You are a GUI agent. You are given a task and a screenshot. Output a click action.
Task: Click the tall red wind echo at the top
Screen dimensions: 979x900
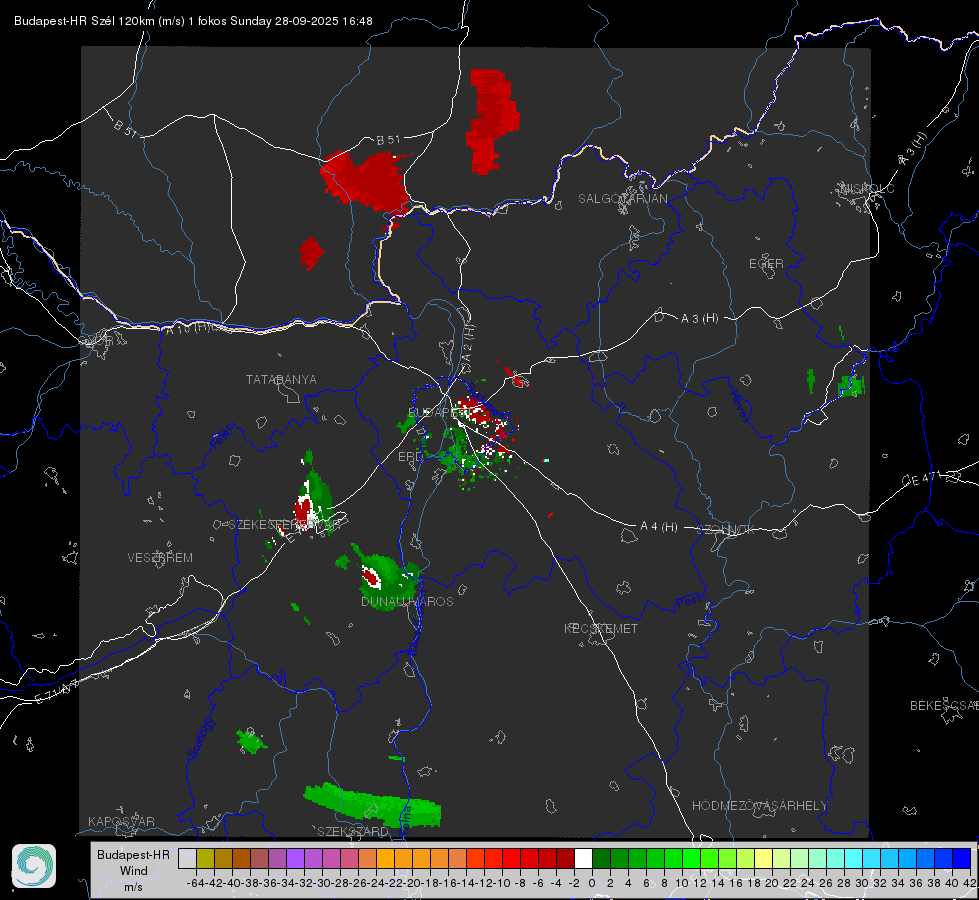coord(493,121)
